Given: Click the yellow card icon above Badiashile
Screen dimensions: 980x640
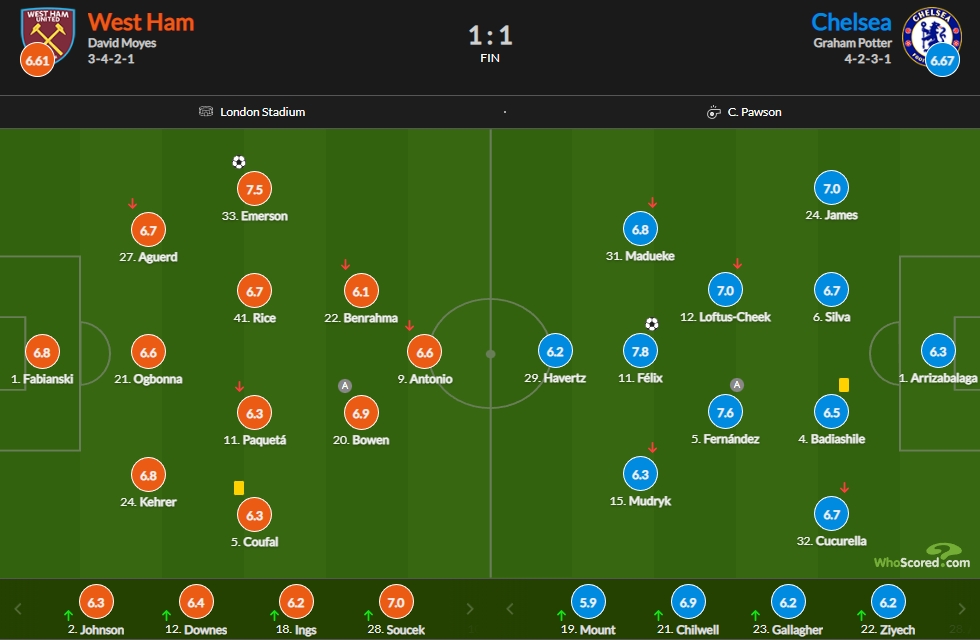Looking at the screenshot, I should point(844,385).
